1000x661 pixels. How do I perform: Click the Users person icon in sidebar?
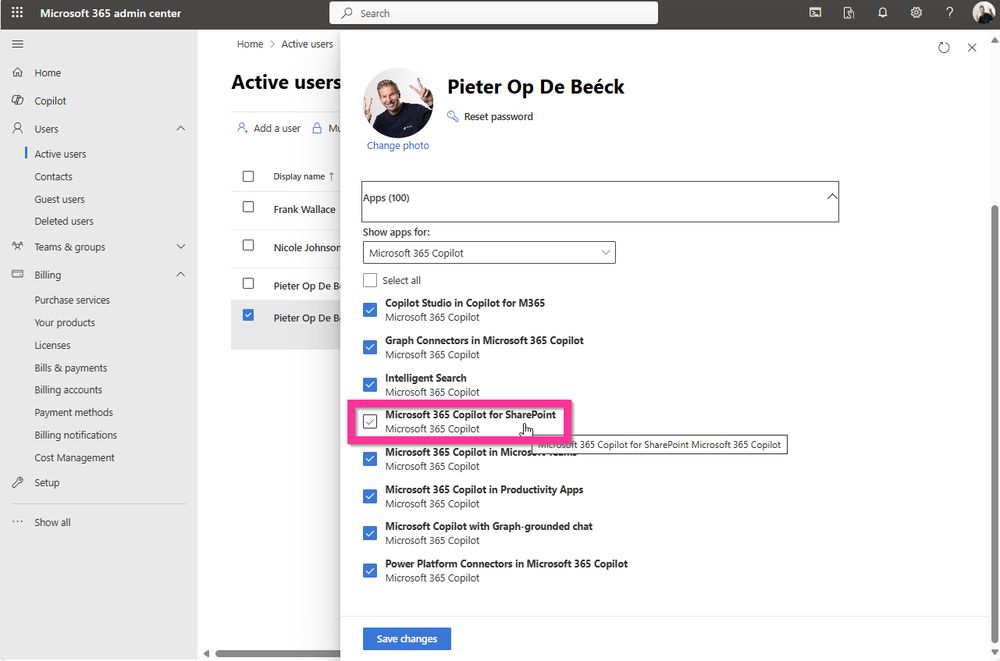[18, 128]
